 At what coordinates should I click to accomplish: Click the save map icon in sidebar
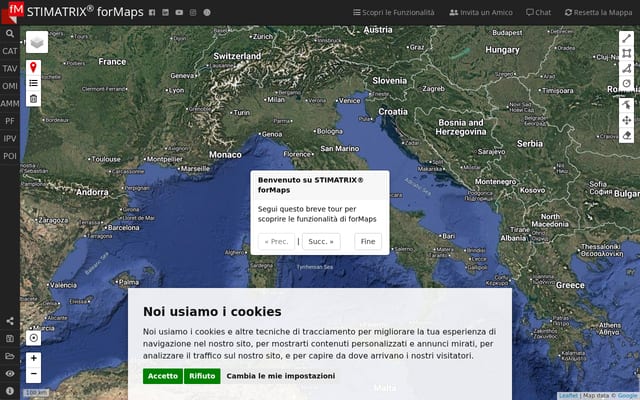pyautogui.click(x=10, y=338)
